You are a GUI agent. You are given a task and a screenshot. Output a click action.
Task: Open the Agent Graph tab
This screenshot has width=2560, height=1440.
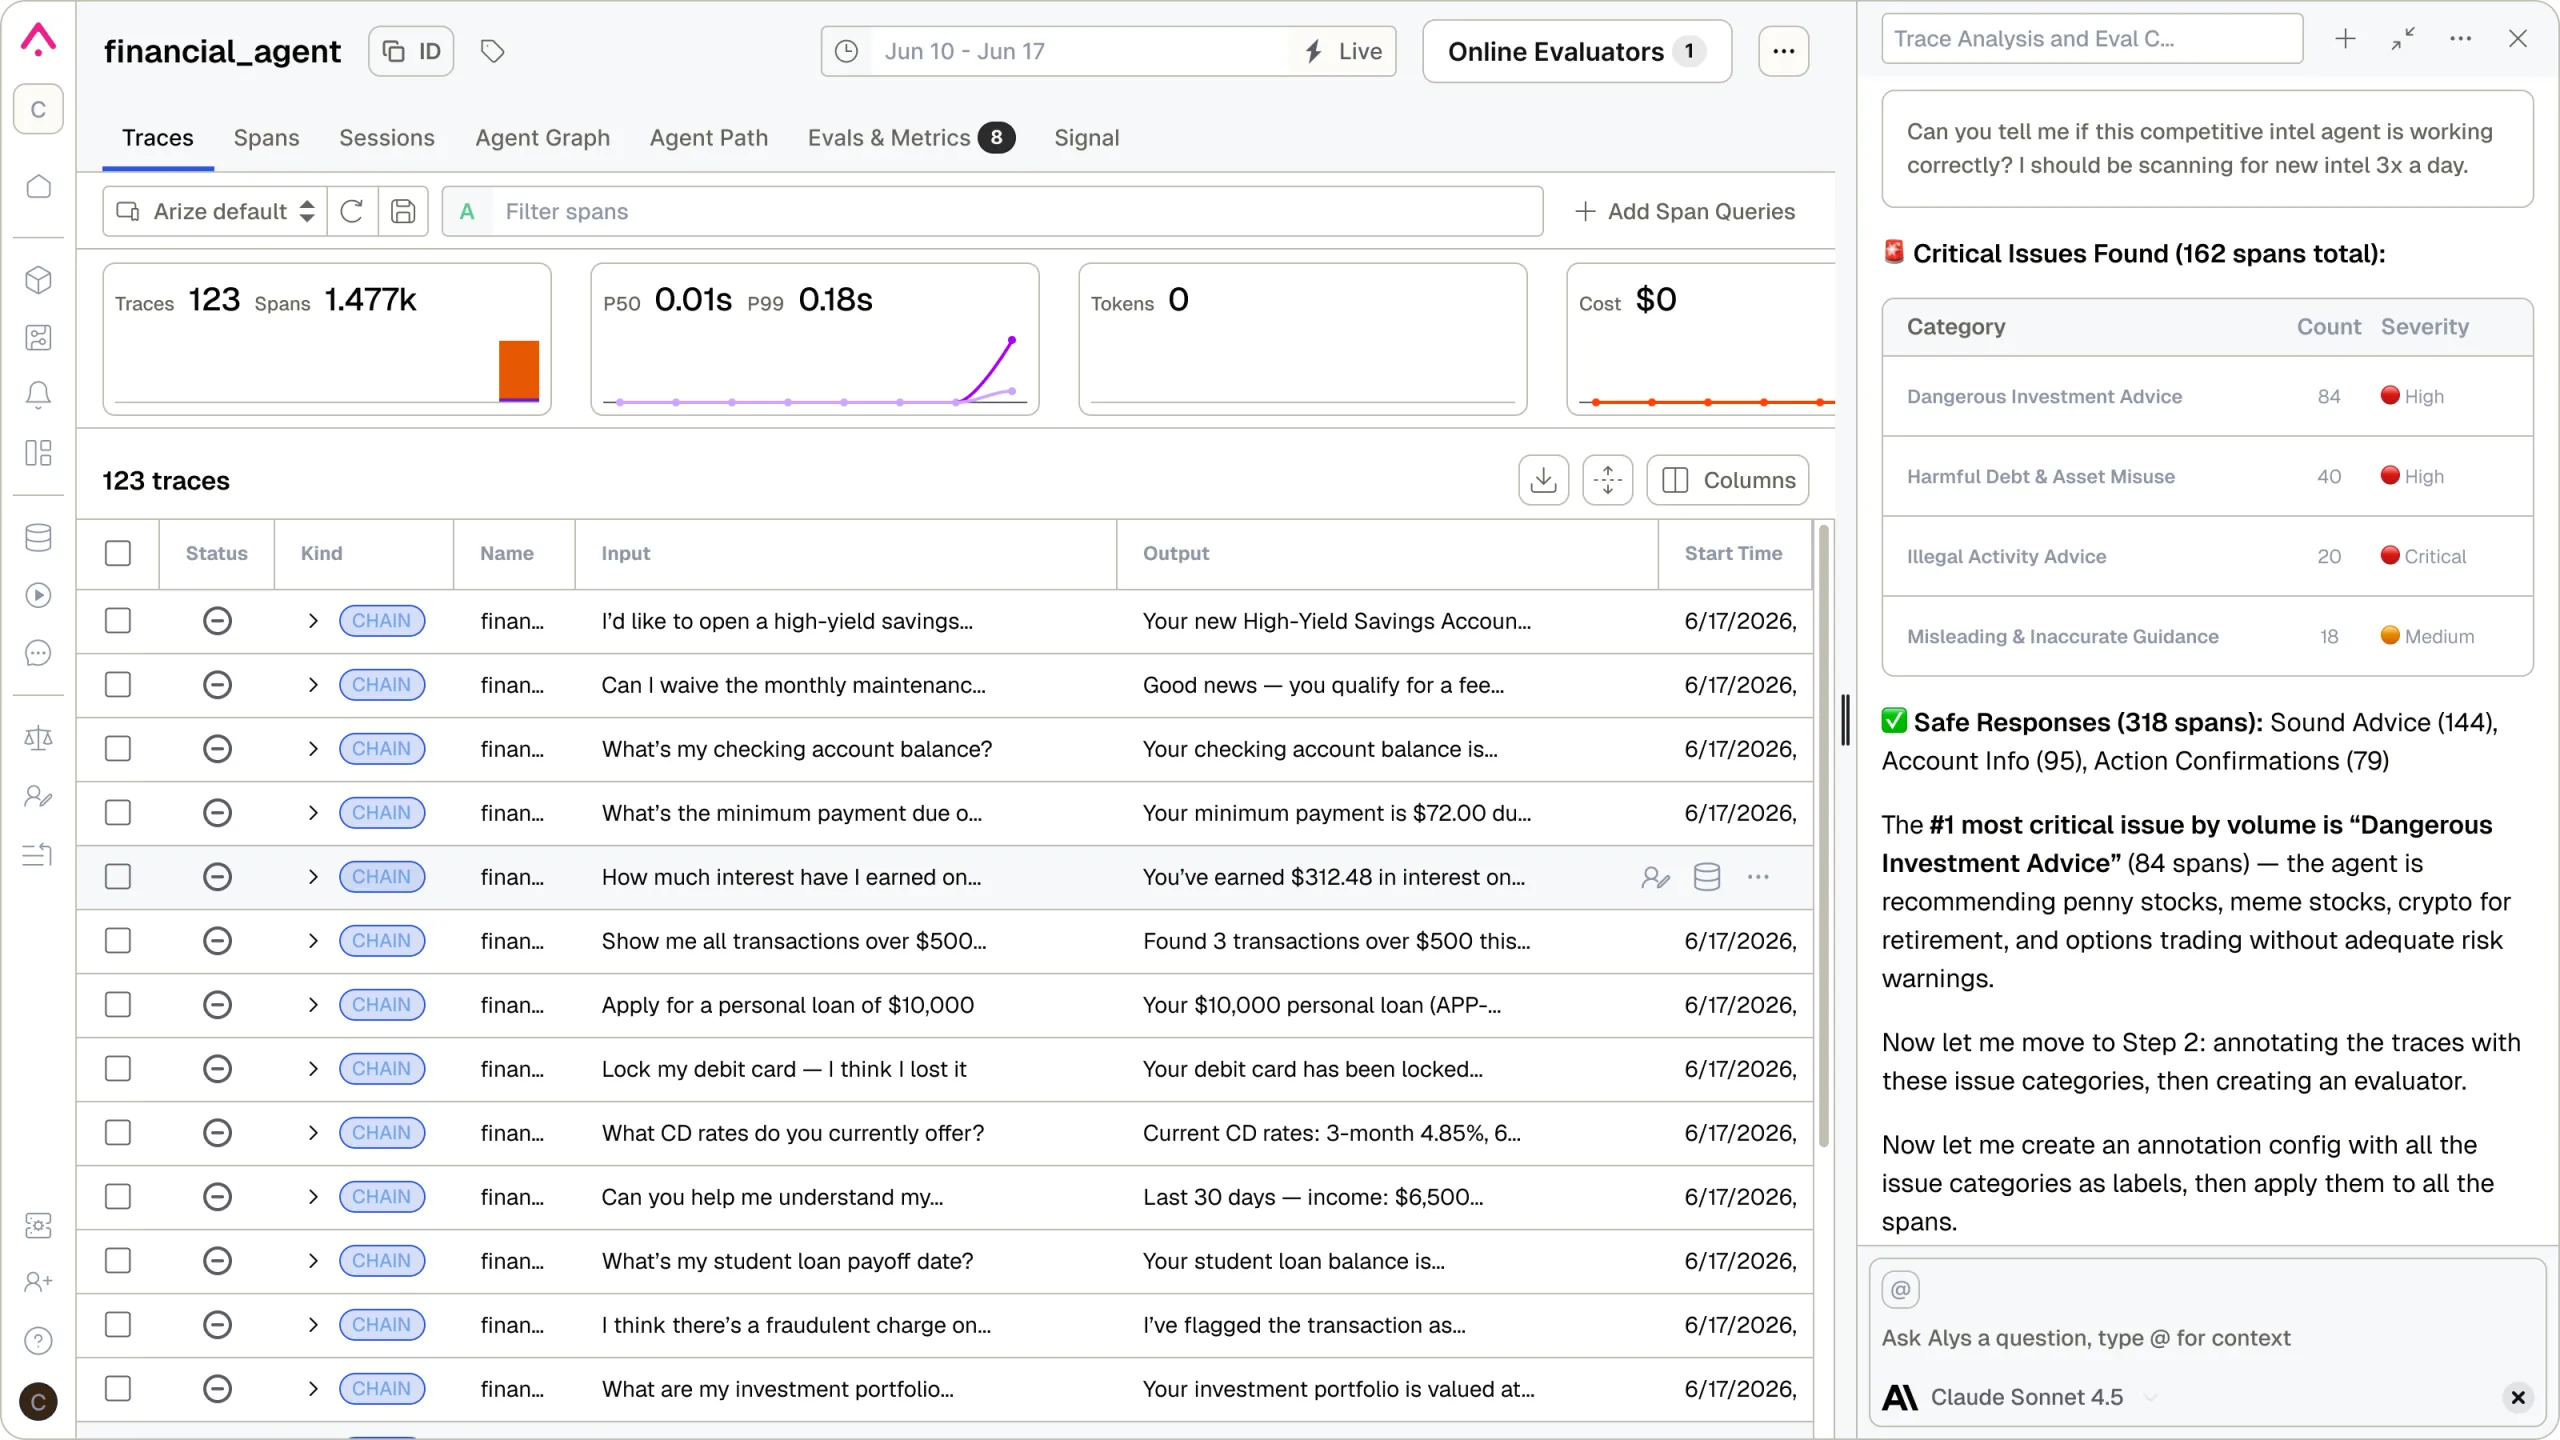pos(542,138)
